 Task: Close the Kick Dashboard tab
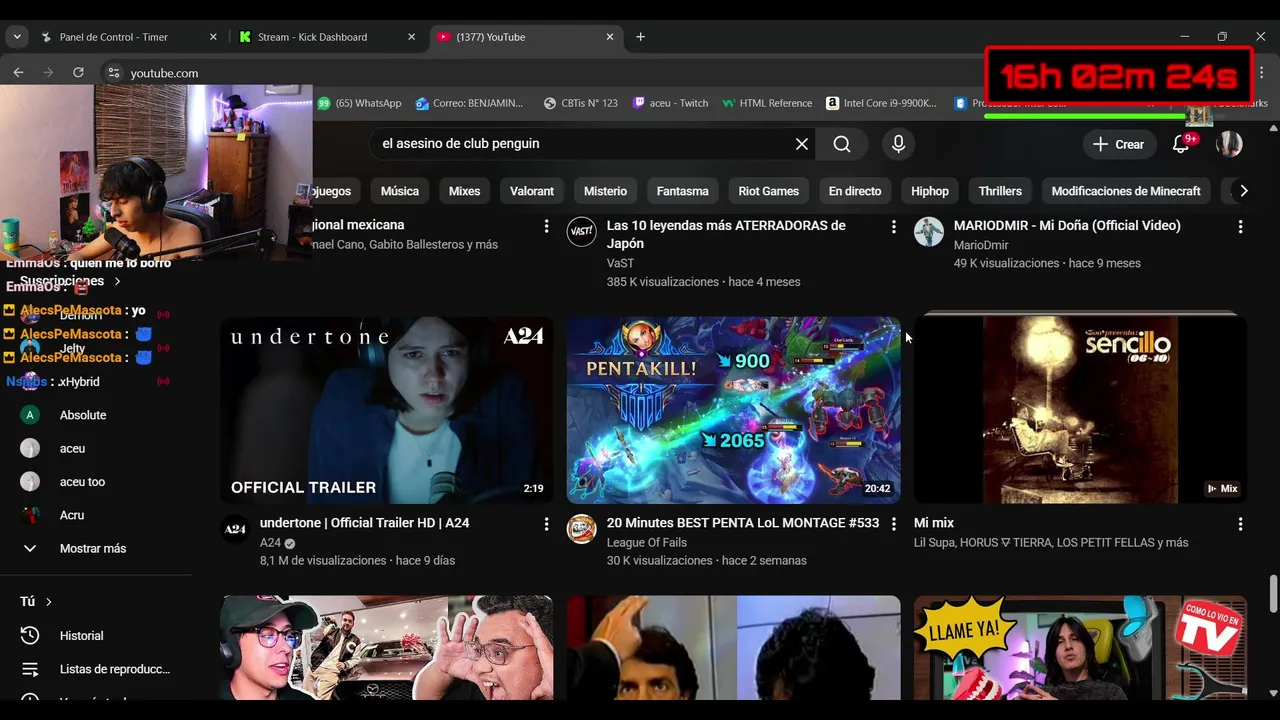pos(411,37)
